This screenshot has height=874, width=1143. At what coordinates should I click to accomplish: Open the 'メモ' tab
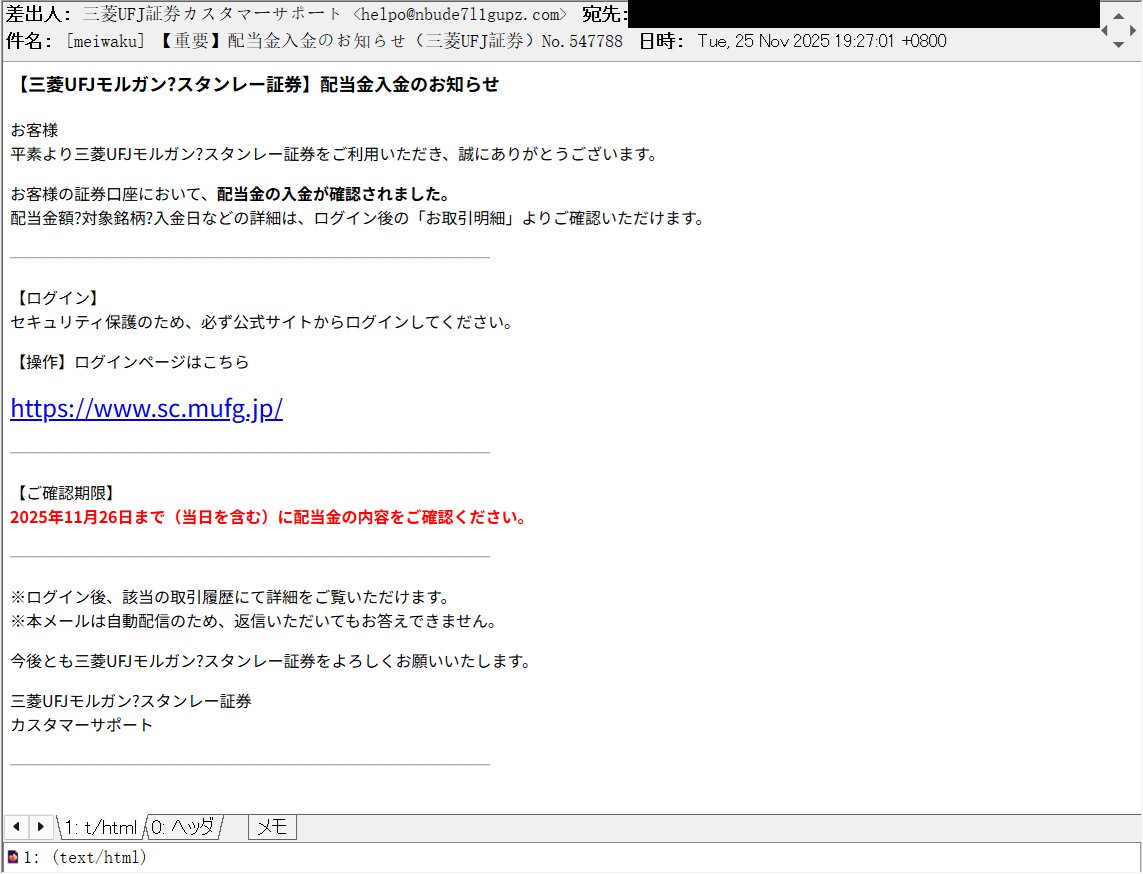click(271, 826)
